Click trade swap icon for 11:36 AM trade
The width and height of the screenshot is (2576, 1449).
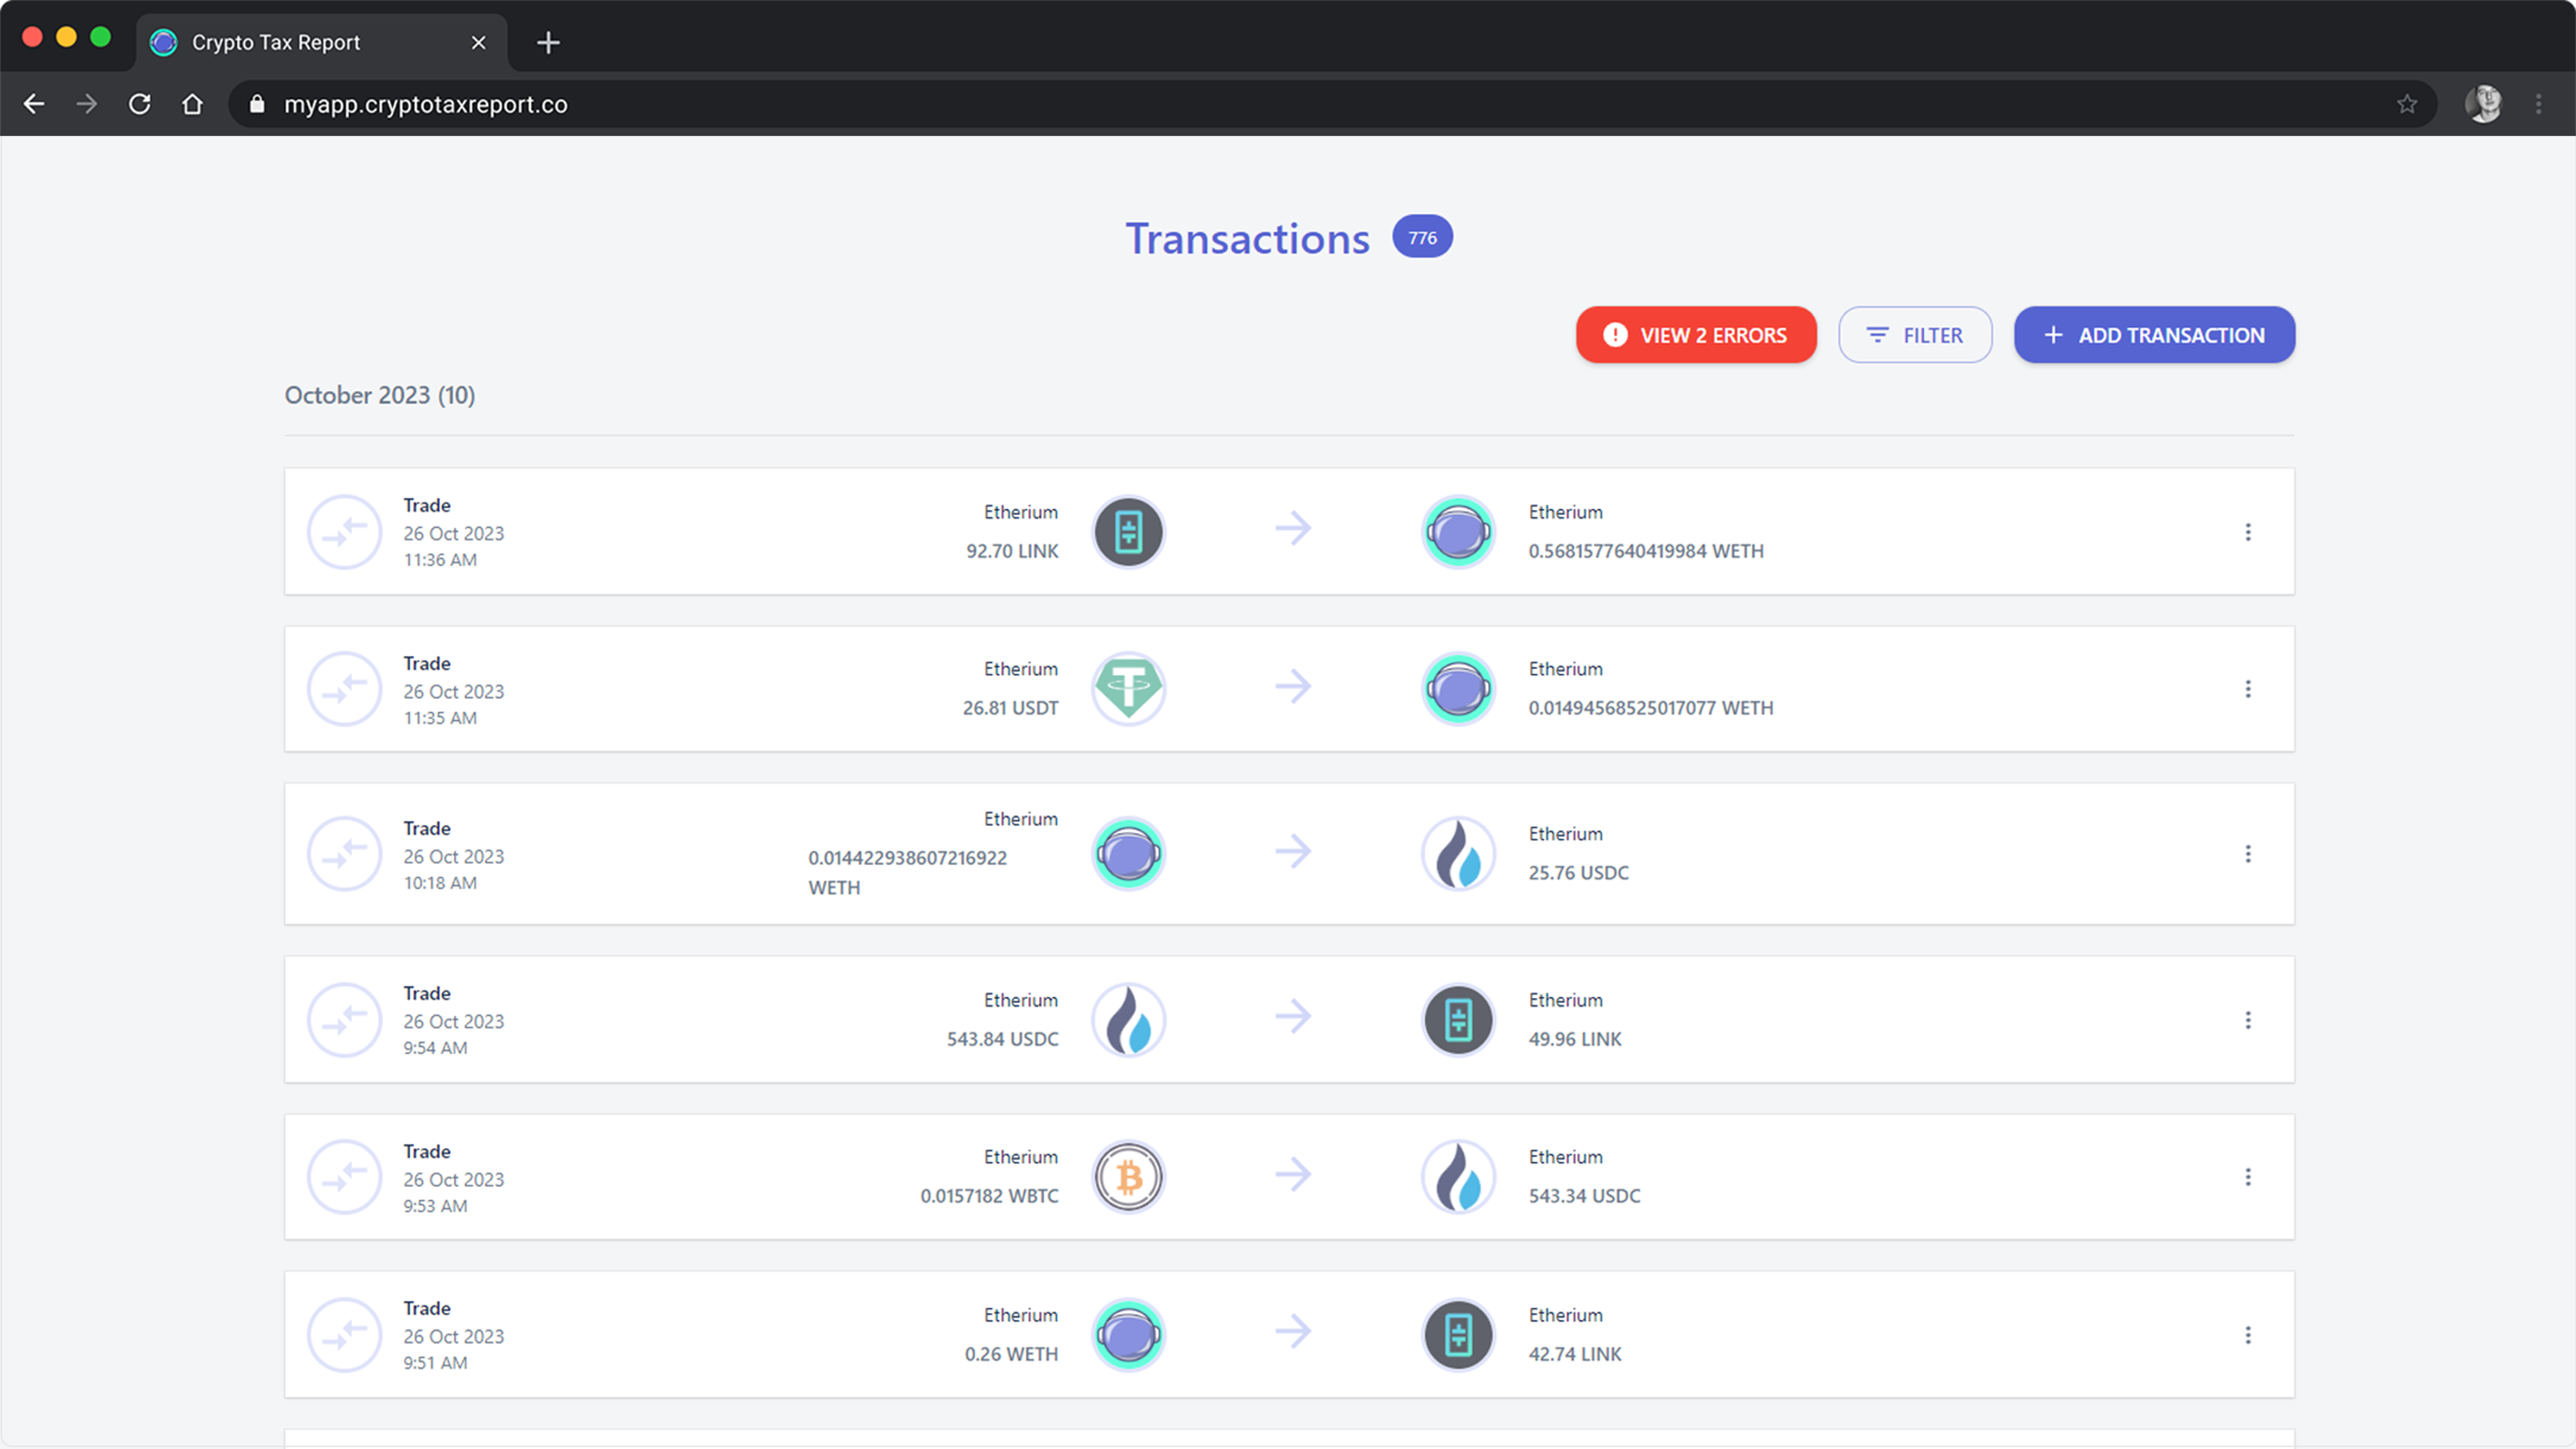(344, 532)
